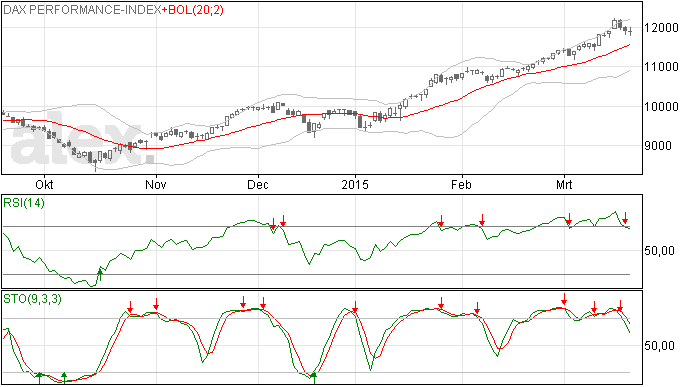Click the 50,00 label of the STO panel
This screenshot has height=387, width=690.
click(x=659, y=346)
